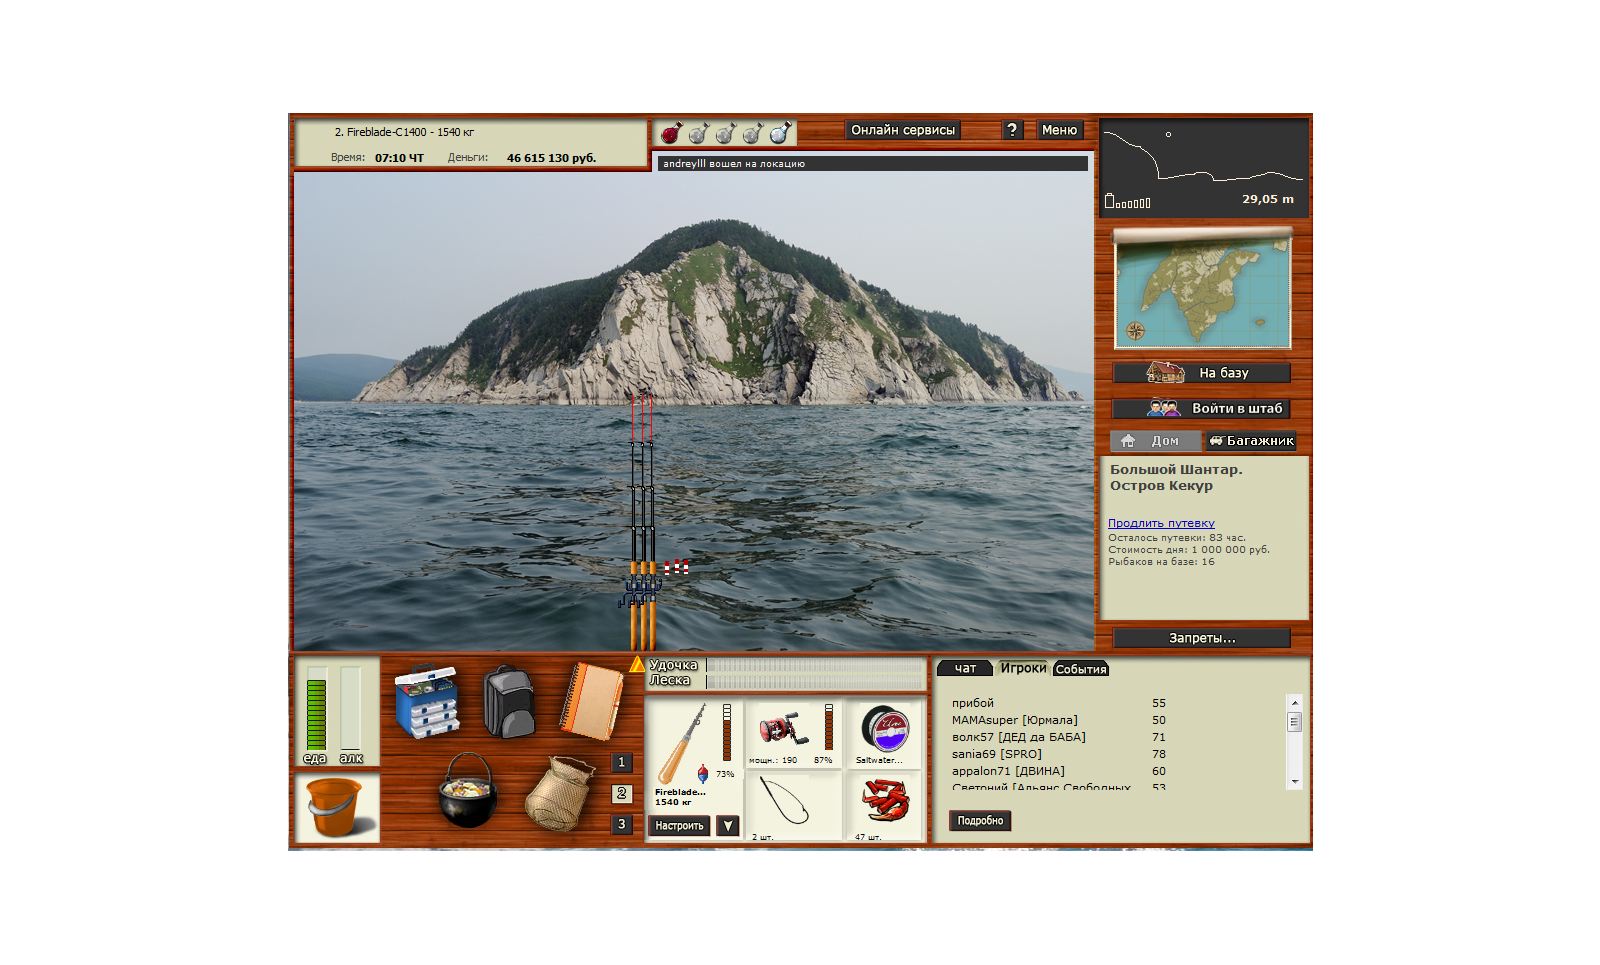Click the Настроить button
The height and width of the screenshot is (965, 1600).
680,826
